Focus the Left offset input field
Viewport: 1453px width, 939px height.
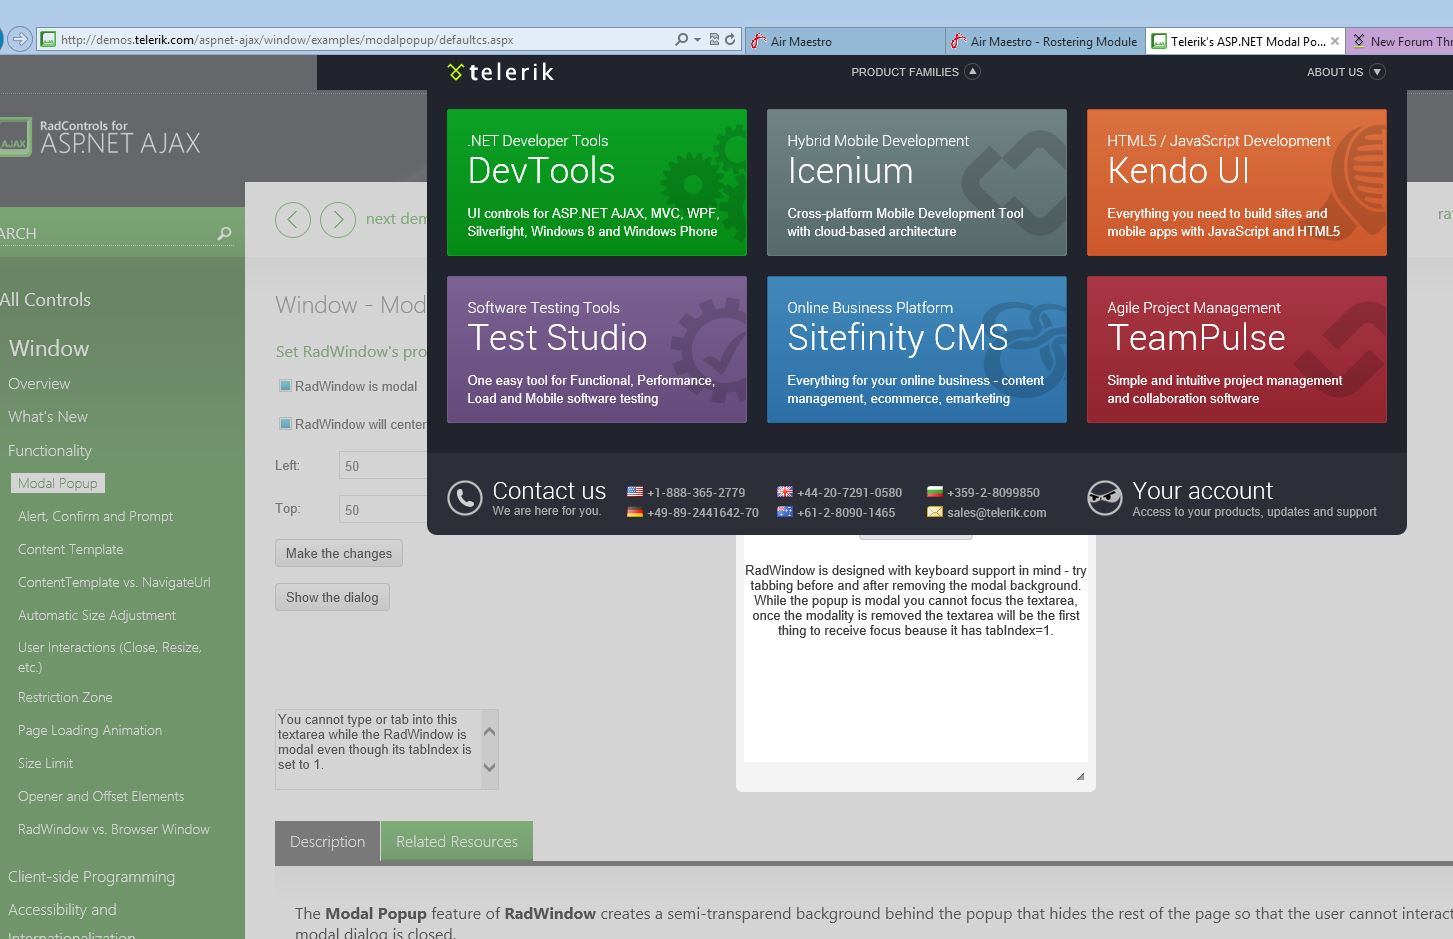pyautogui.click(x=383, y=465)
